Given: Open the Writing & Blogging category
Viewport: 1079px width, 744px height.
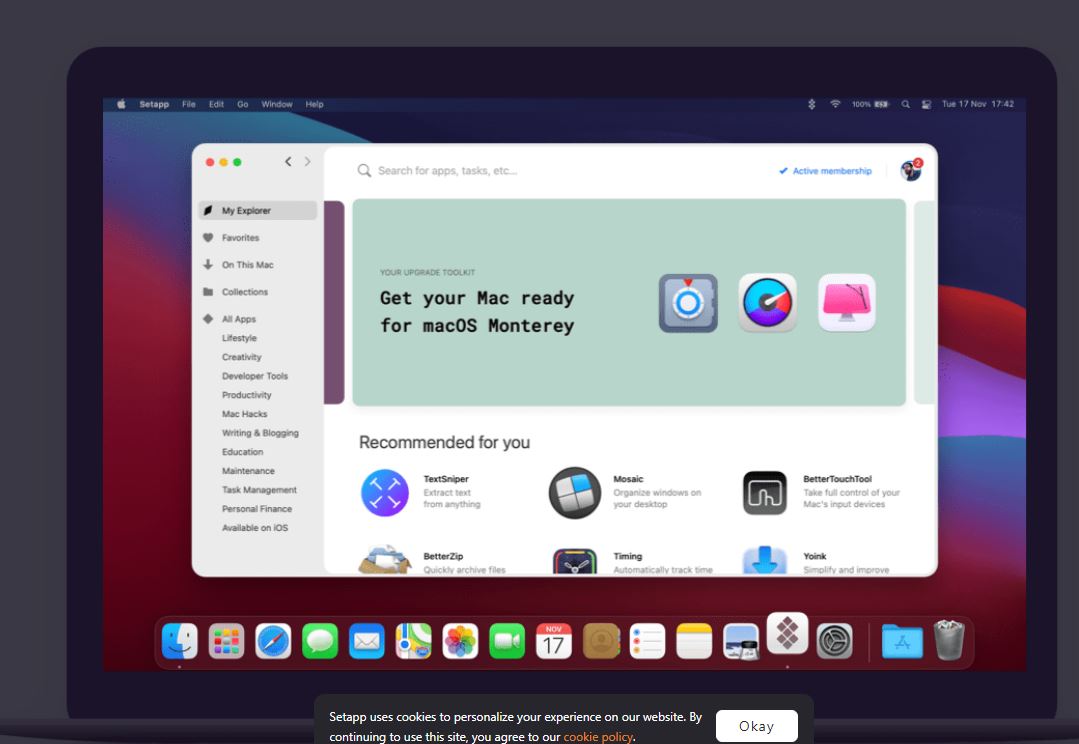Looking at the screenshot, I should click(260, 433).
